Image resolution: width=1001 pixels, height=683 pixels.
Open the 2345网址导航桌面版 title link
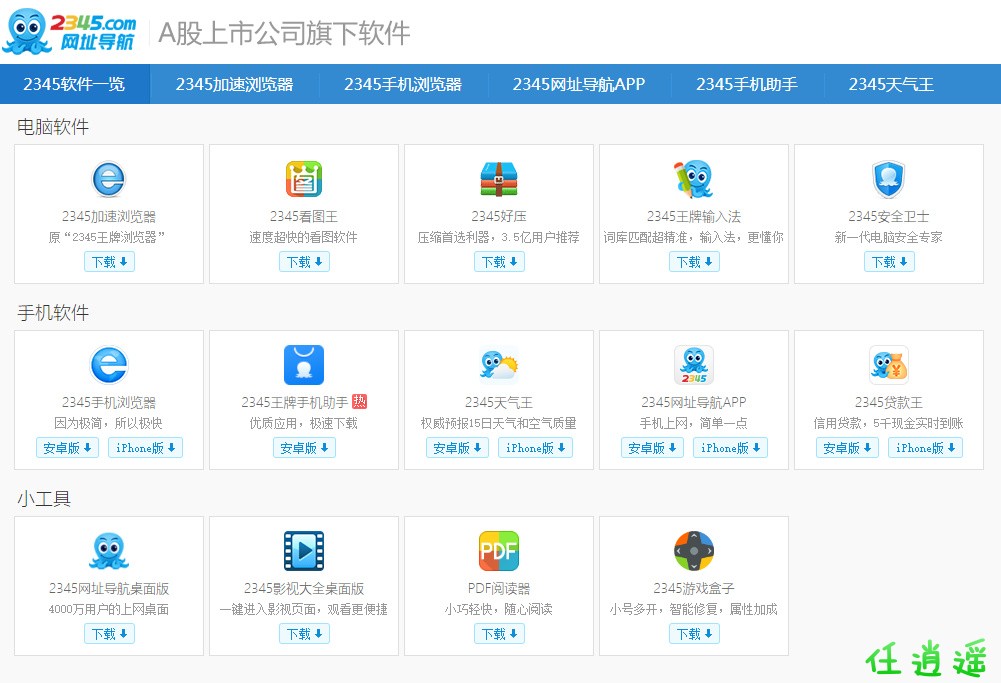coord(109,588)
